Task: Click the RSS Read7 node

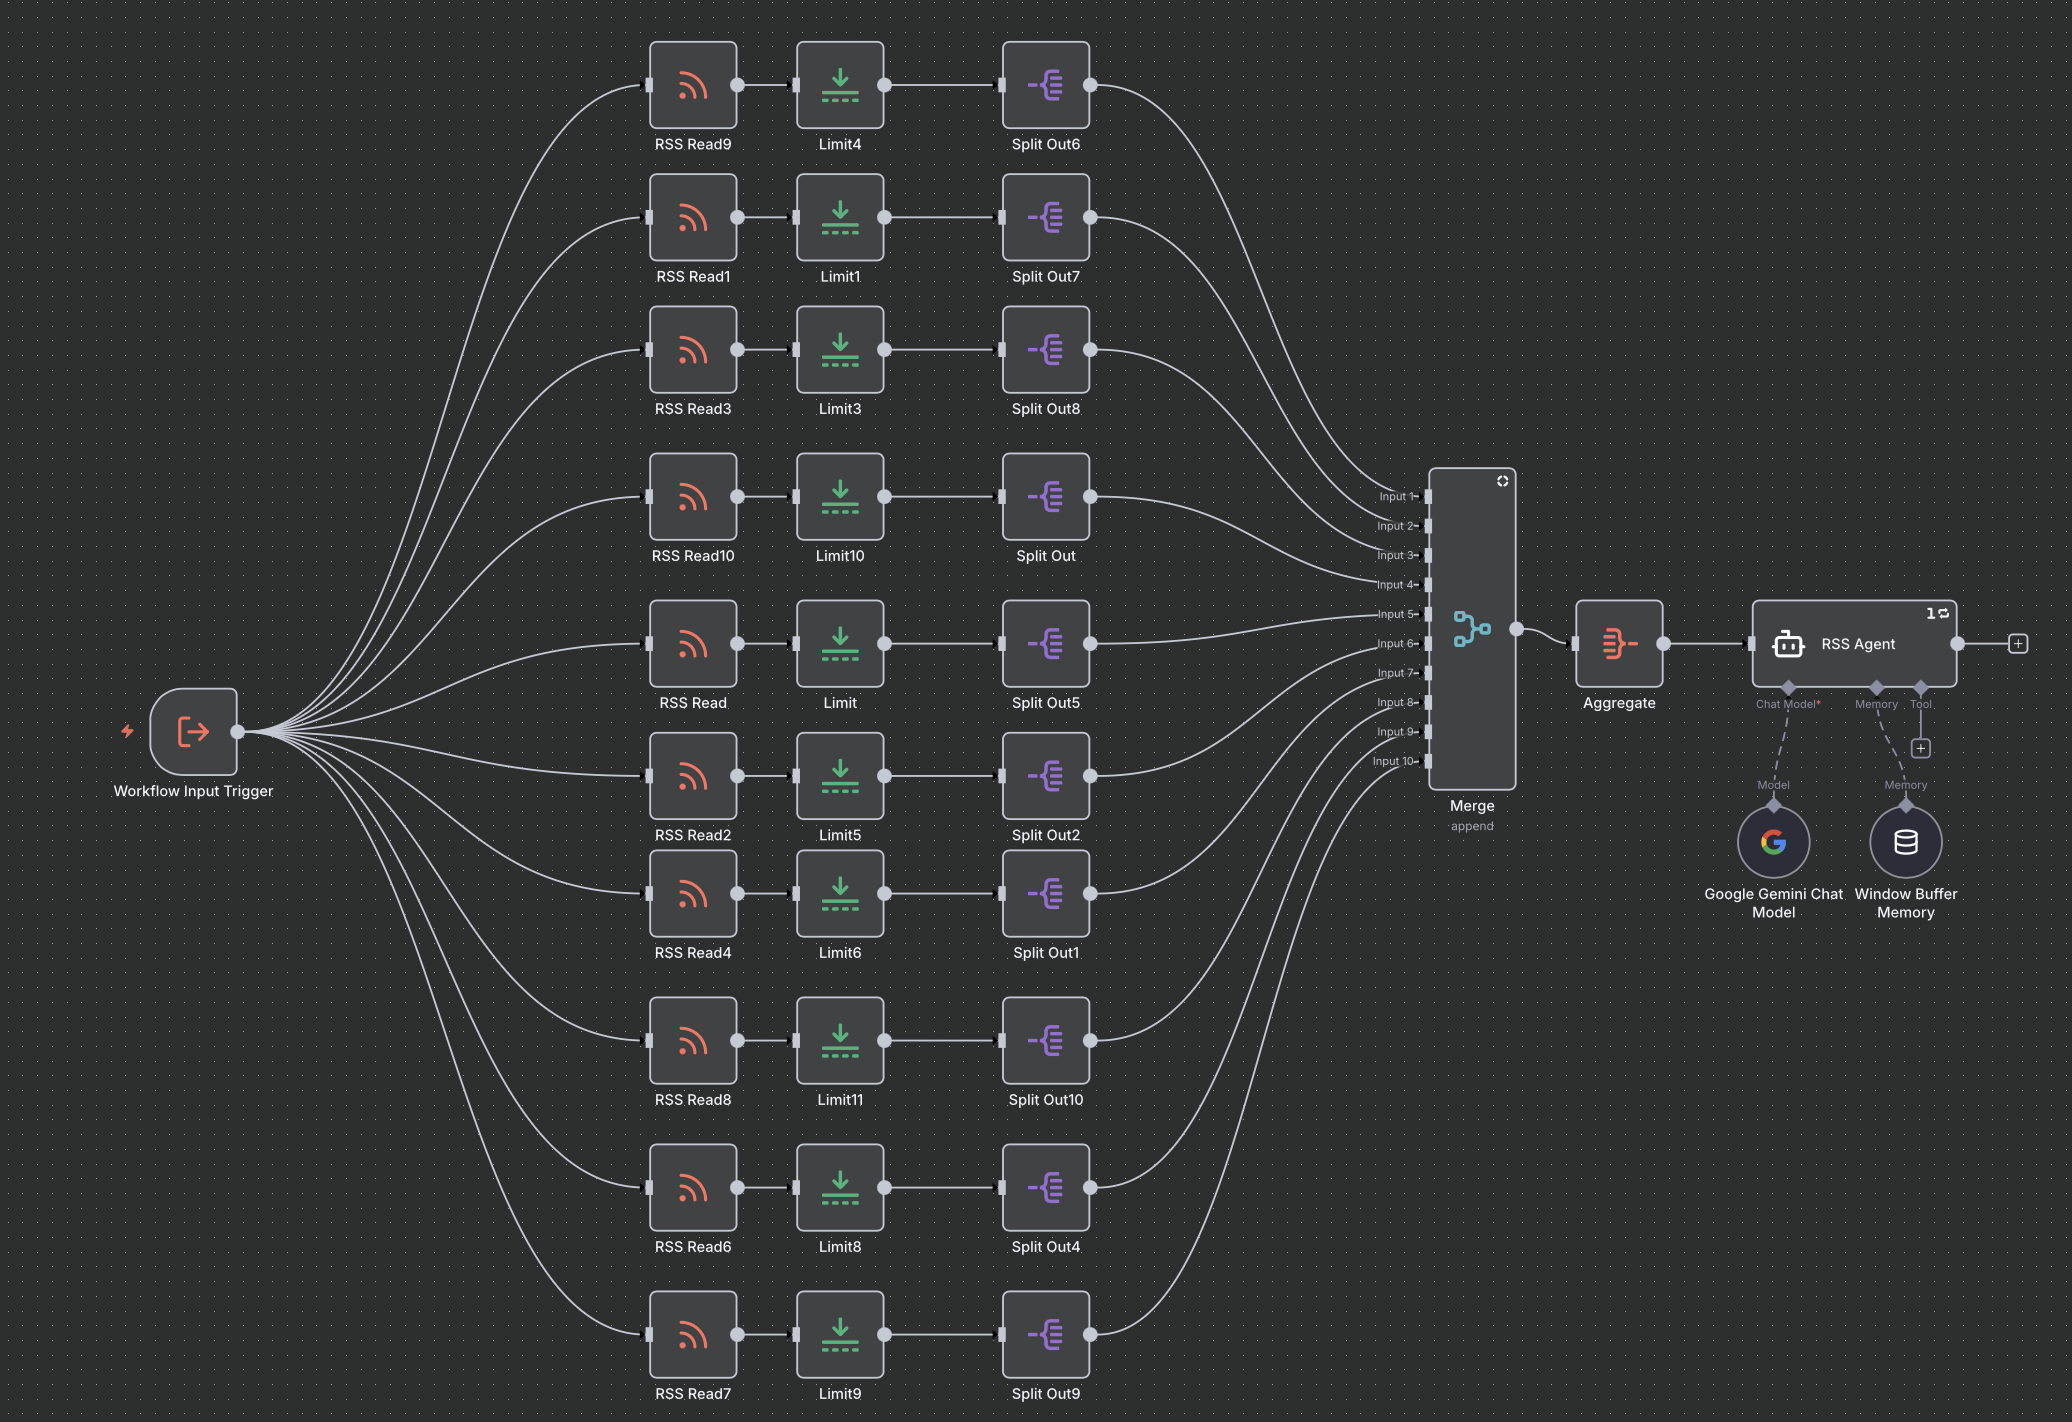Action: point(693,1334)
